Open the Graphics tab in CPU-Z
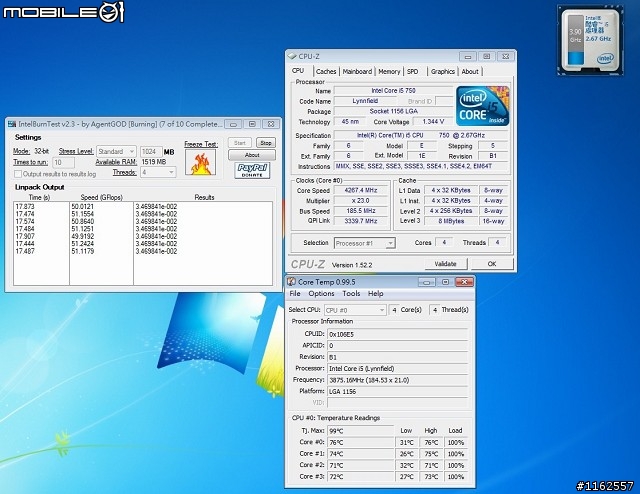 tap(442, 71)
